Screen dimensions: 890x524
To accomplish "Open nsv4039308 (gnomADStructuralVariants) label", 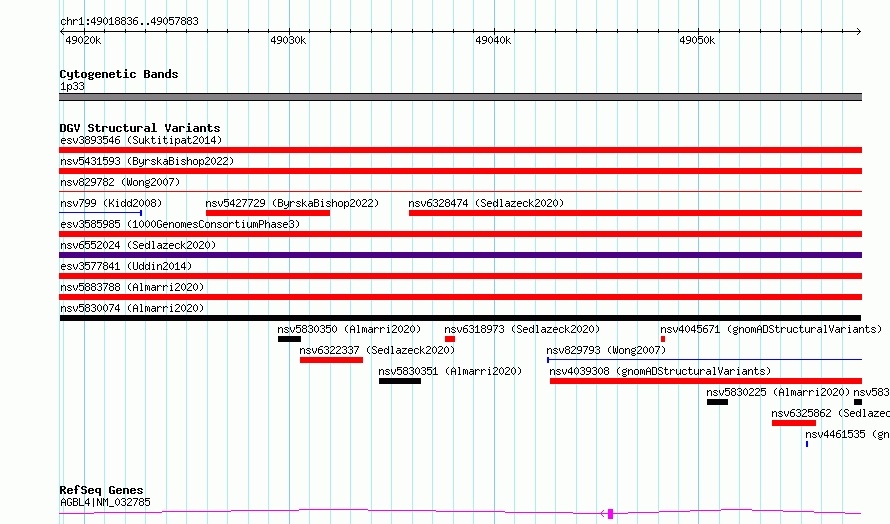I will pyautogui.click(x=660, y=371).
